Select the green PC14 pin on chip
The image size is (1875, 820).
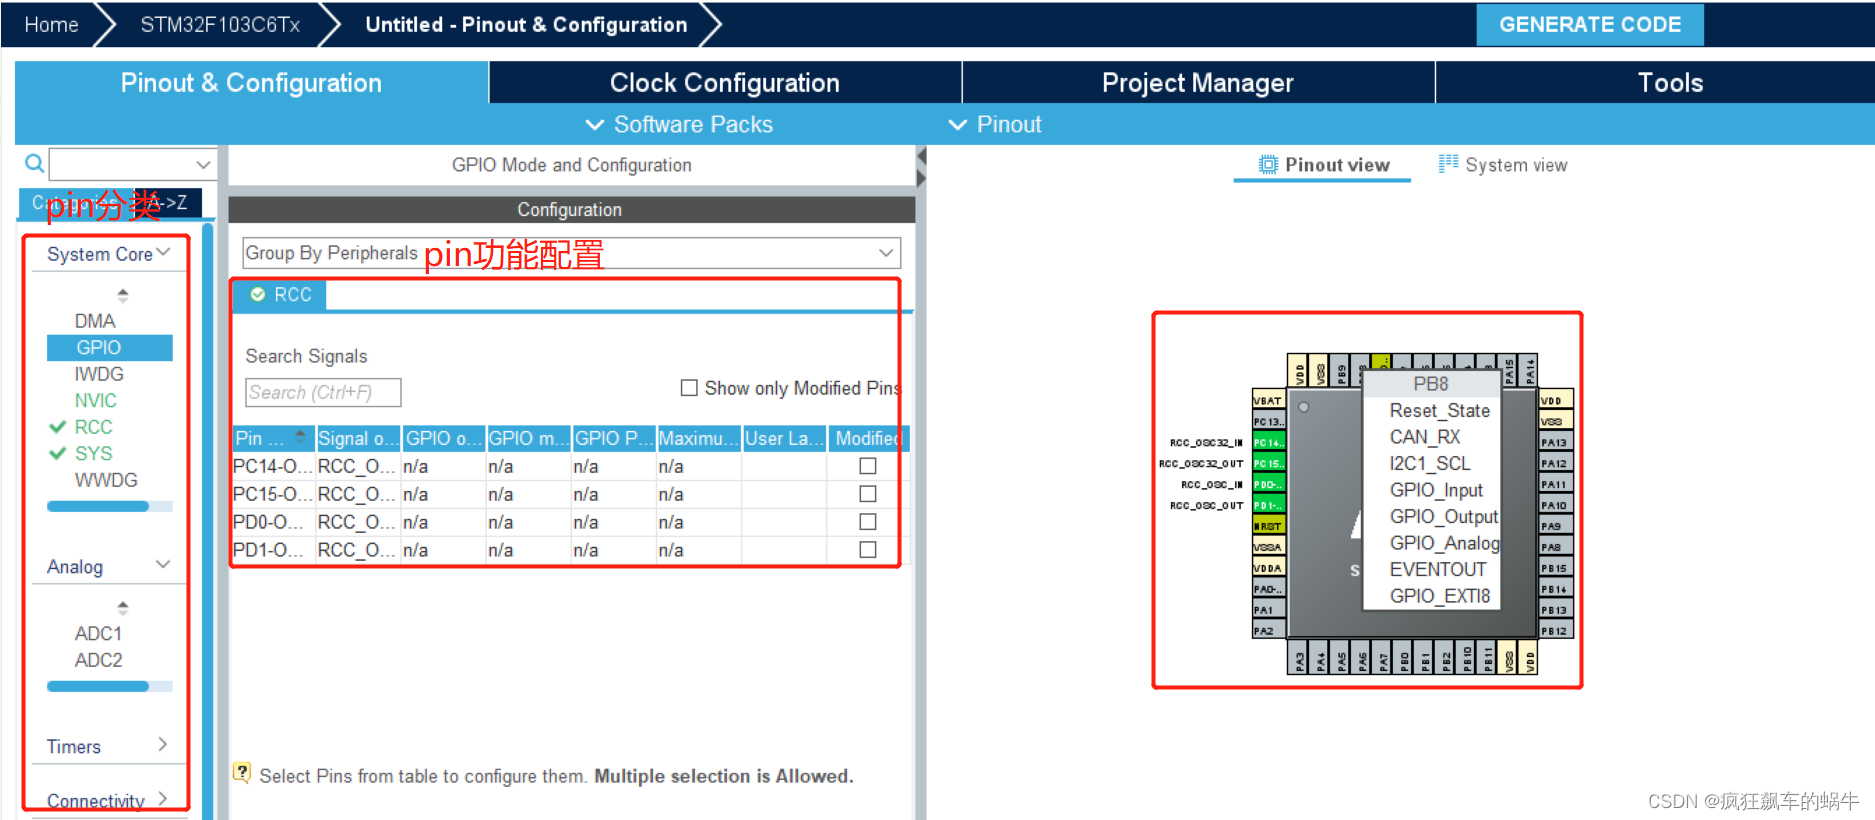(1268, 442)
